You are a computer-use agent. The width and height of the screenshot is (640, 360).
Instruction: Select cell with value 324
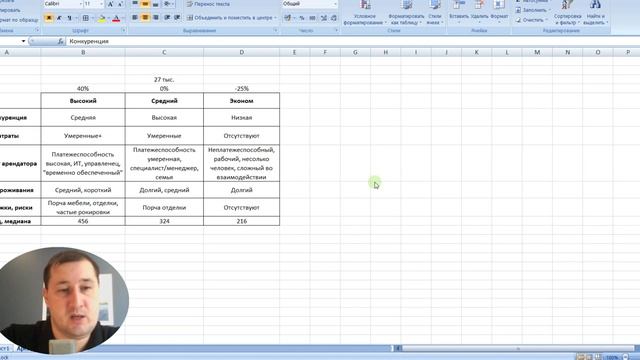click(x=164, y=221)
